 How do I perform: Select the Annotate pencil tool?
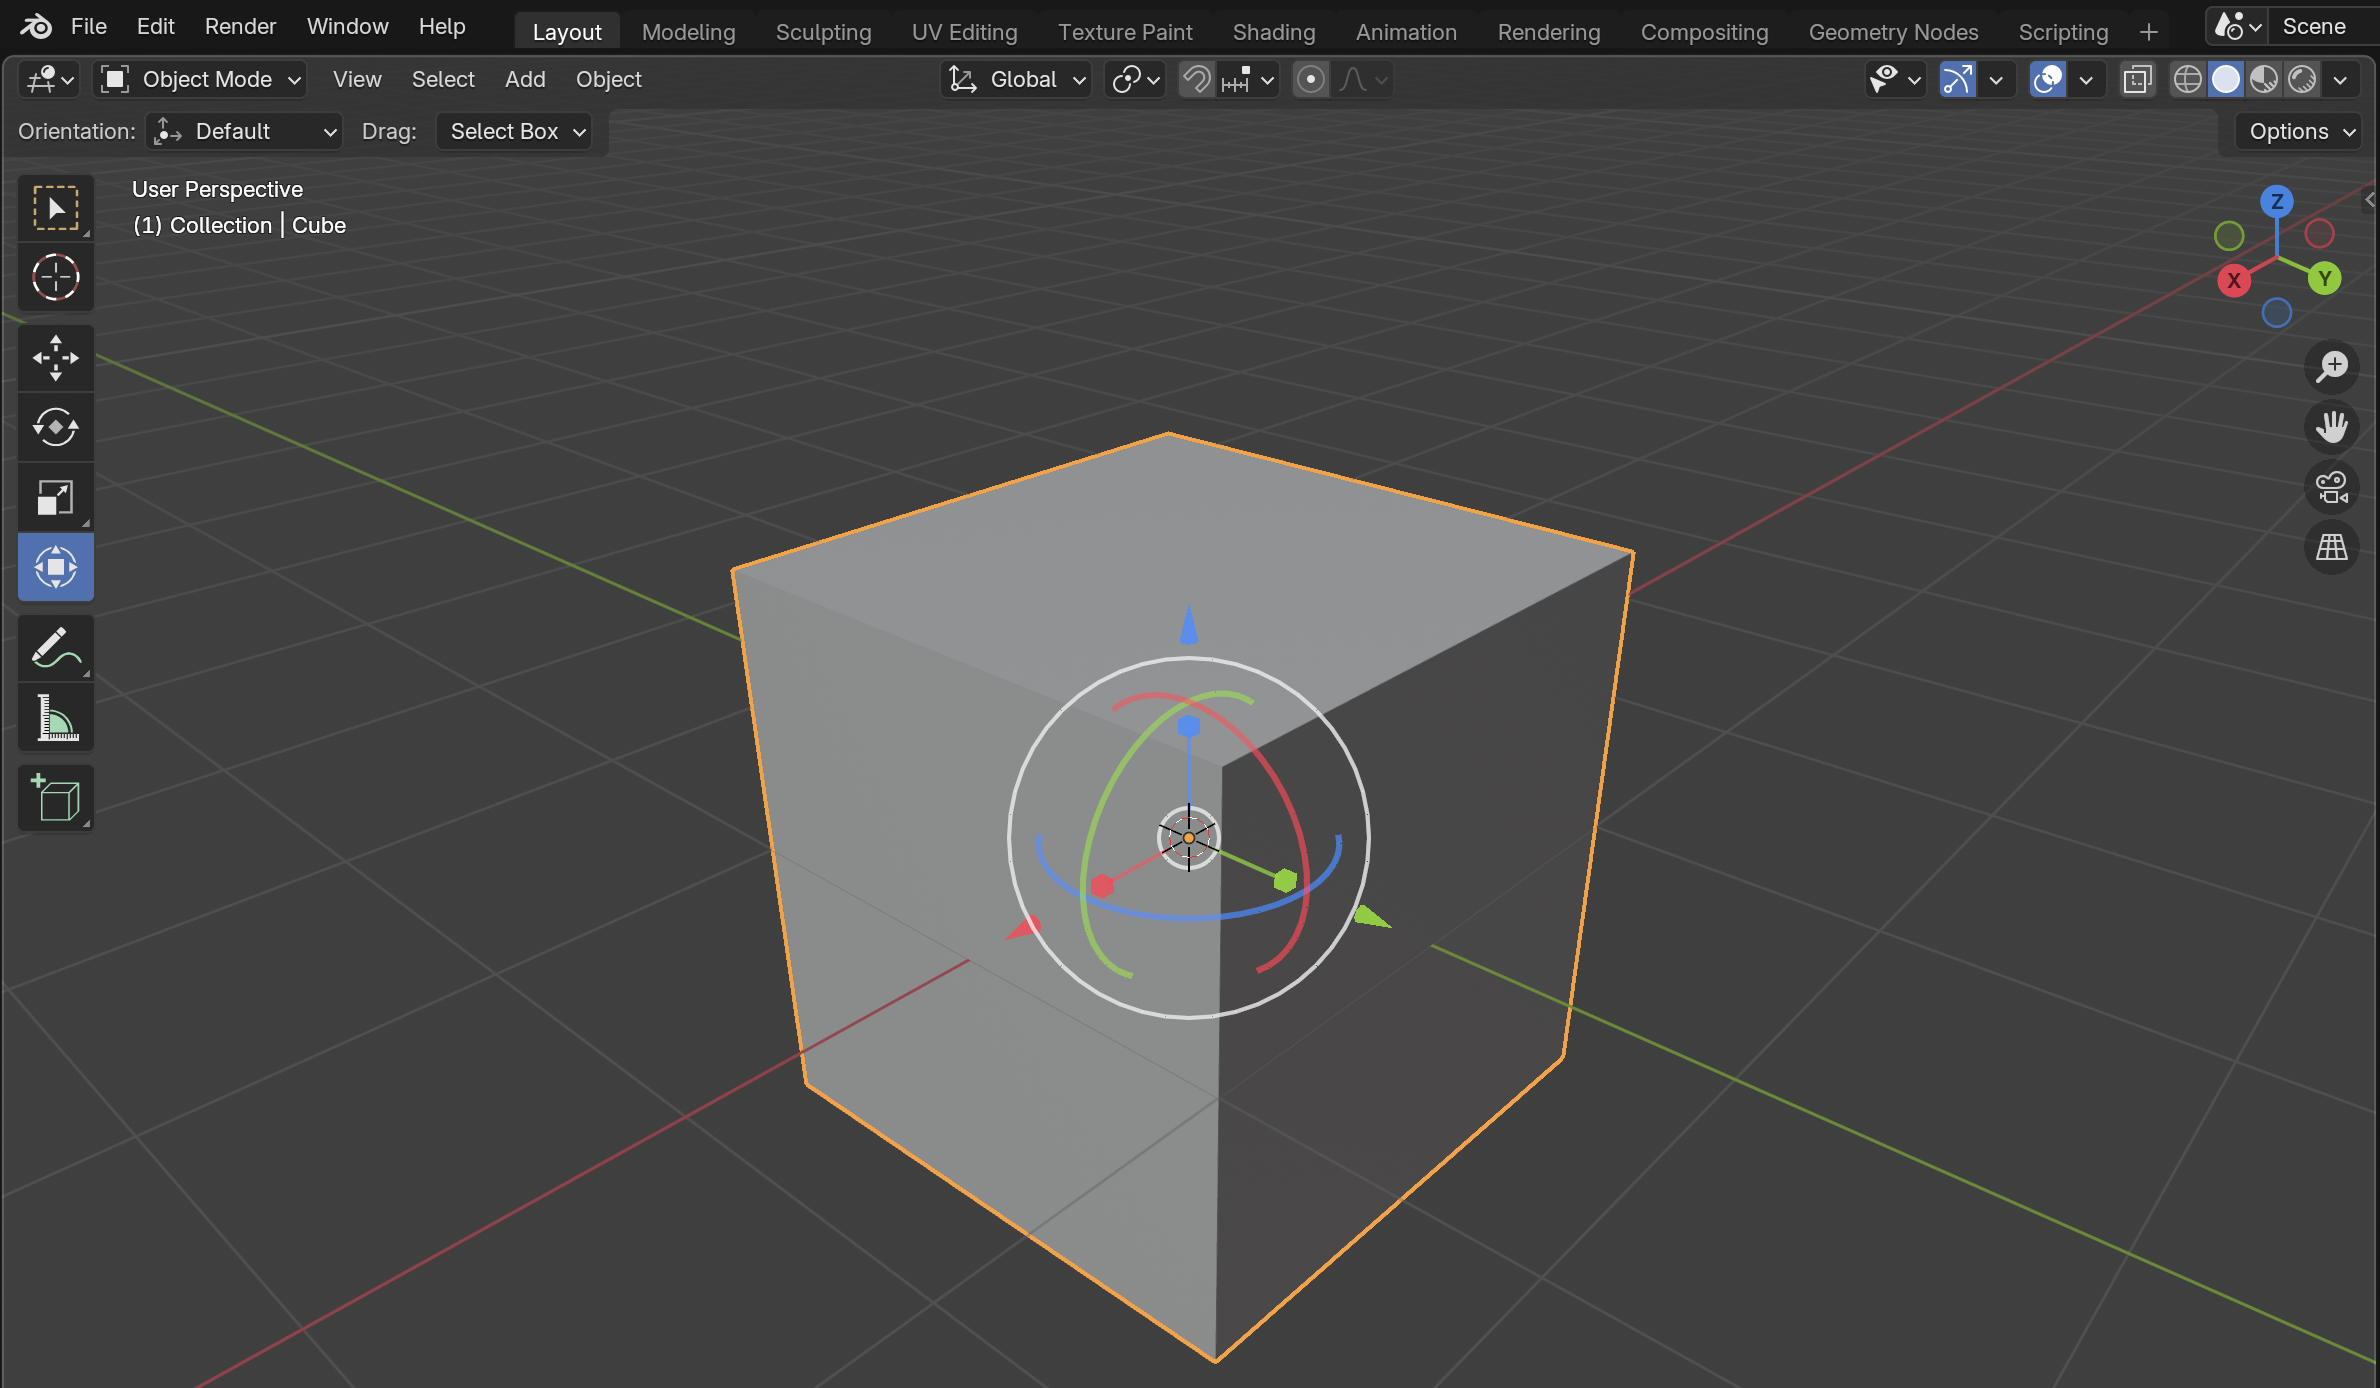[x=56, y=648]
